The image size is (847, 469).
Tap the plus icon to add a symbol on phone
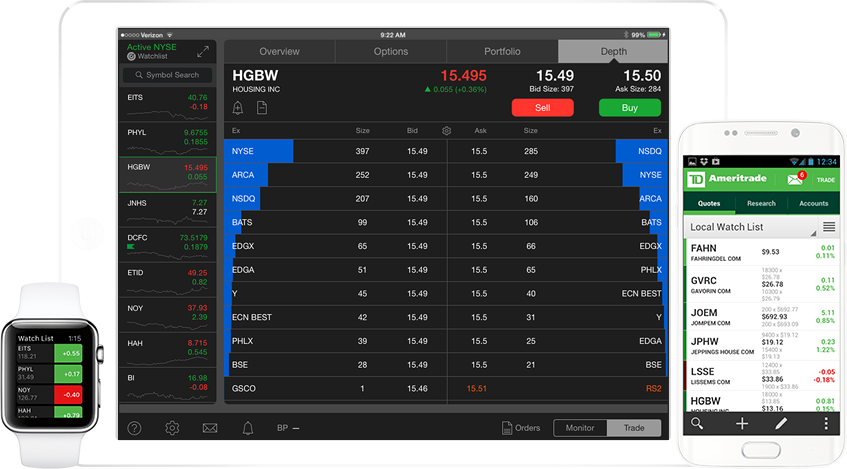pyautogui.click(x=742, y=424)
